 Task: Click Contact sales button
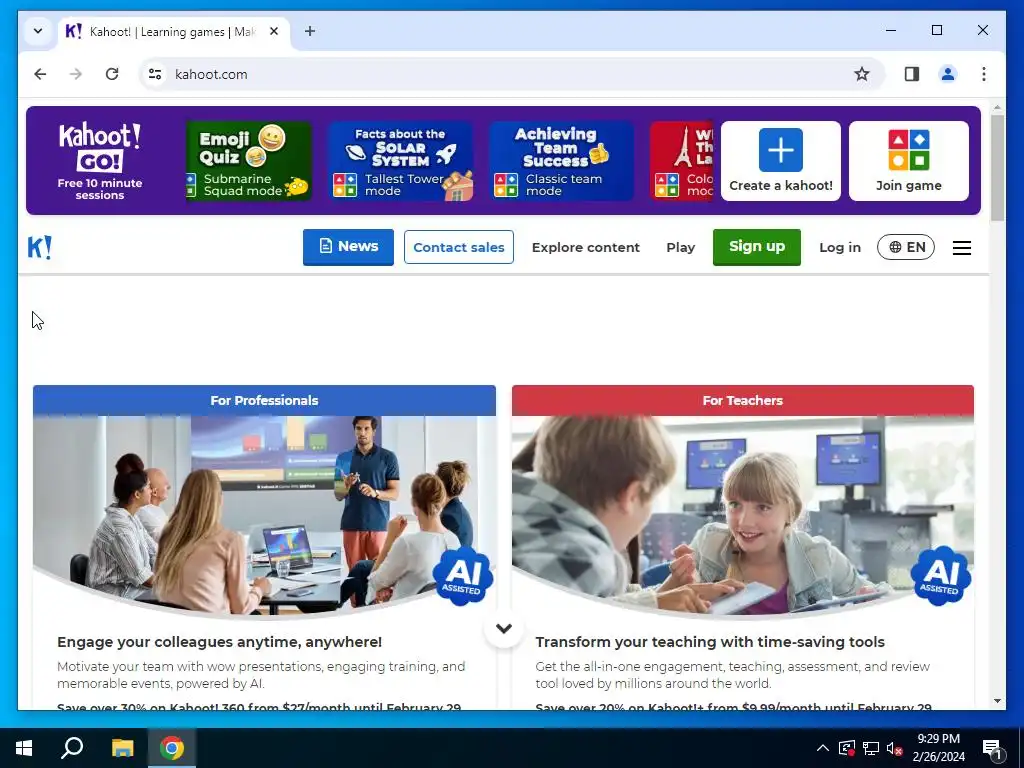pos(458,247)
